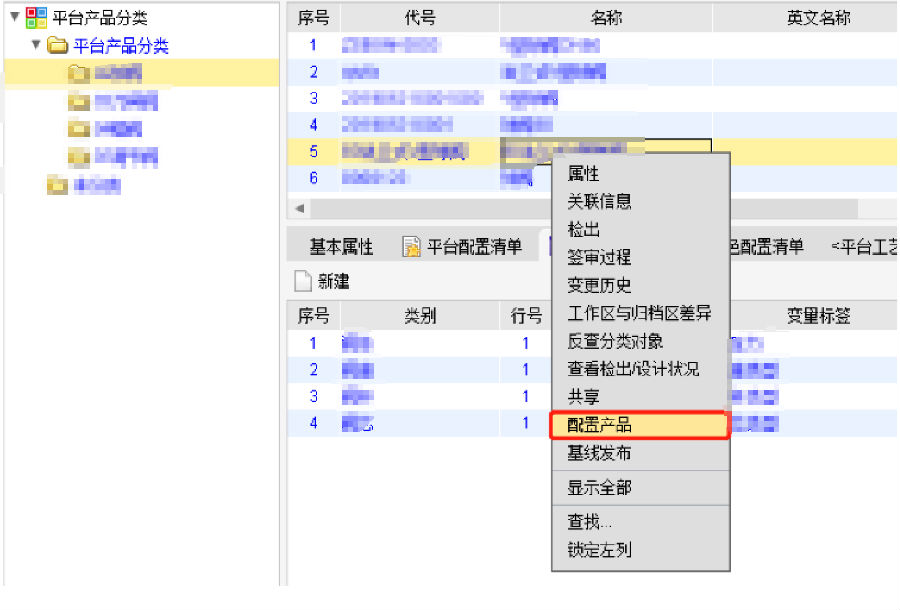Click the lower table 行号 column header
The image size is (900, 610).
[x=526, y=316]
